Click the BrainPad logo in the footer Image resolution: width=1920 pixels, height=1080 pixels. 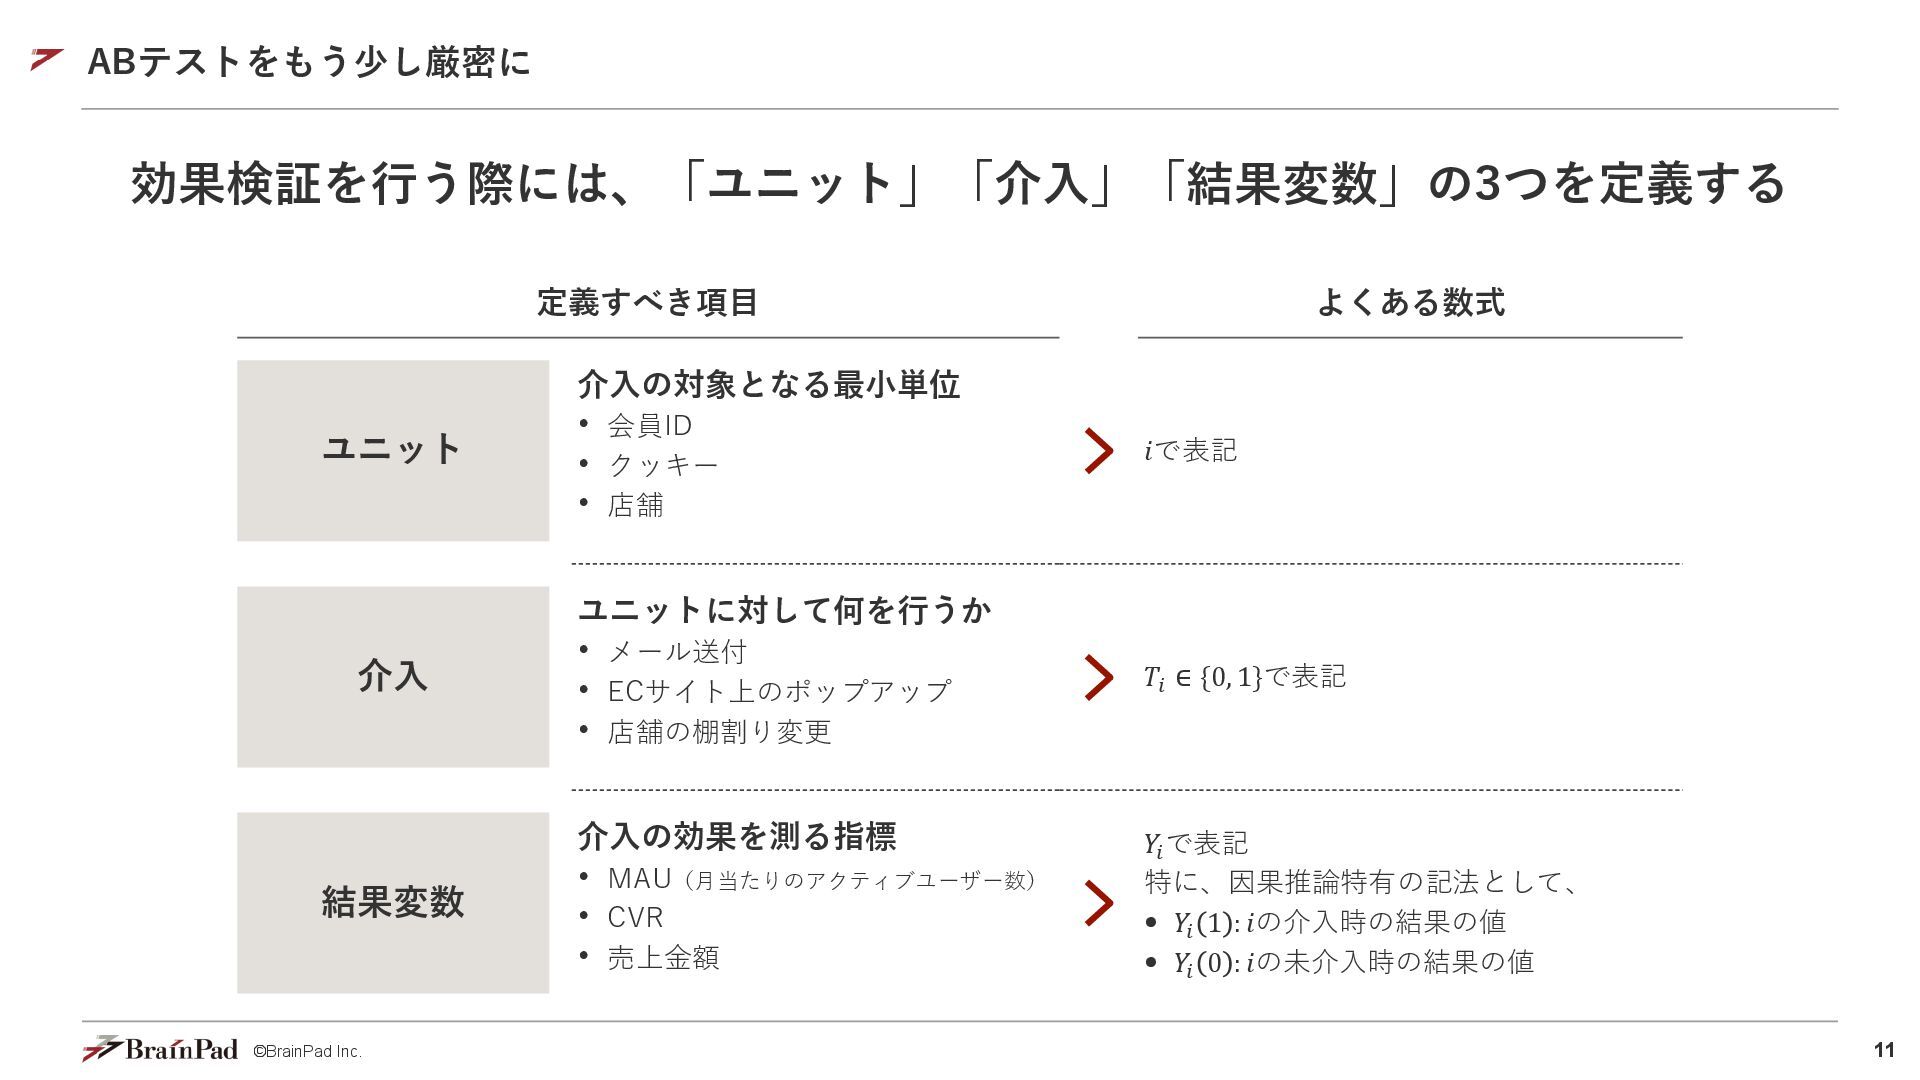tap(160, 1048)
